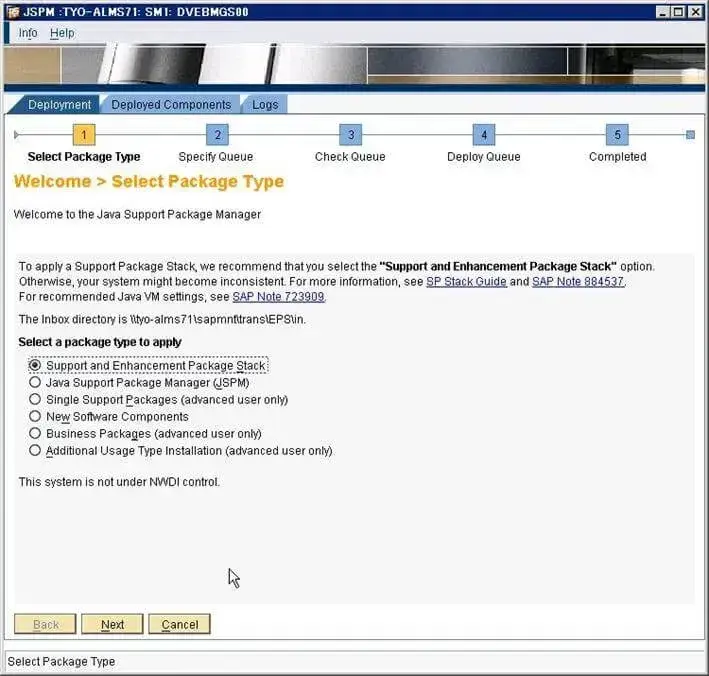Open the Info menu
The height and width of the screenshot is (676, 709).
click(x=28, y=33)
